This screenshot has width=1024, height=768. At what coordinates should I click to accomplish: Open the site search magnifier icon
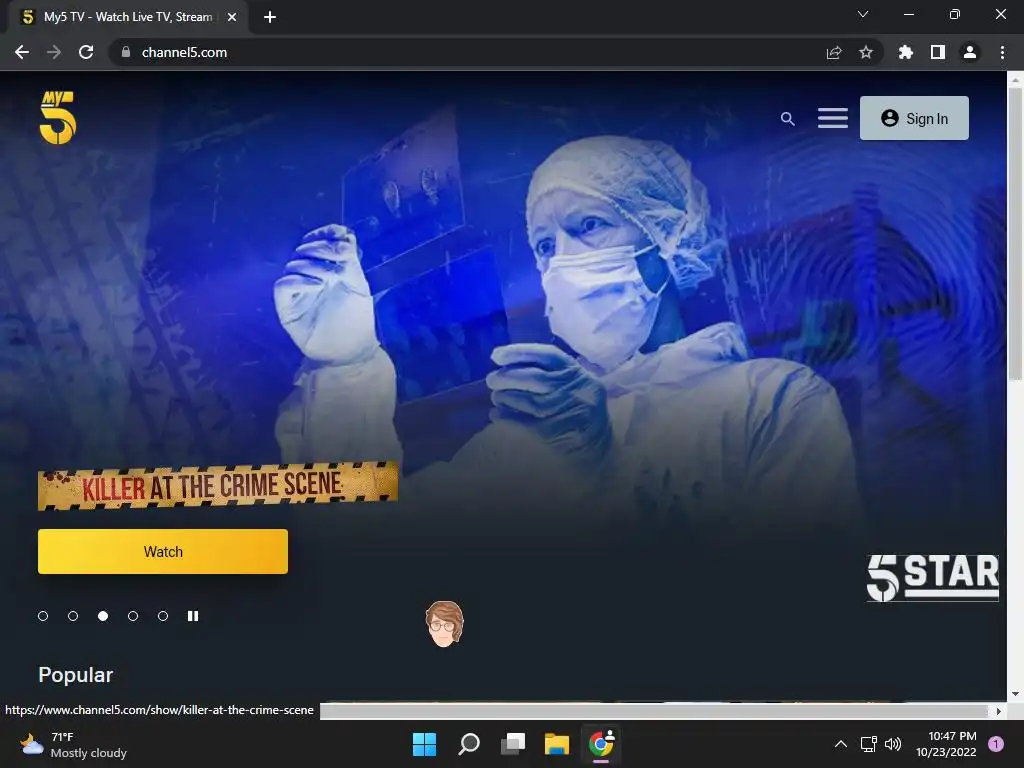click(x=788, y=119)
